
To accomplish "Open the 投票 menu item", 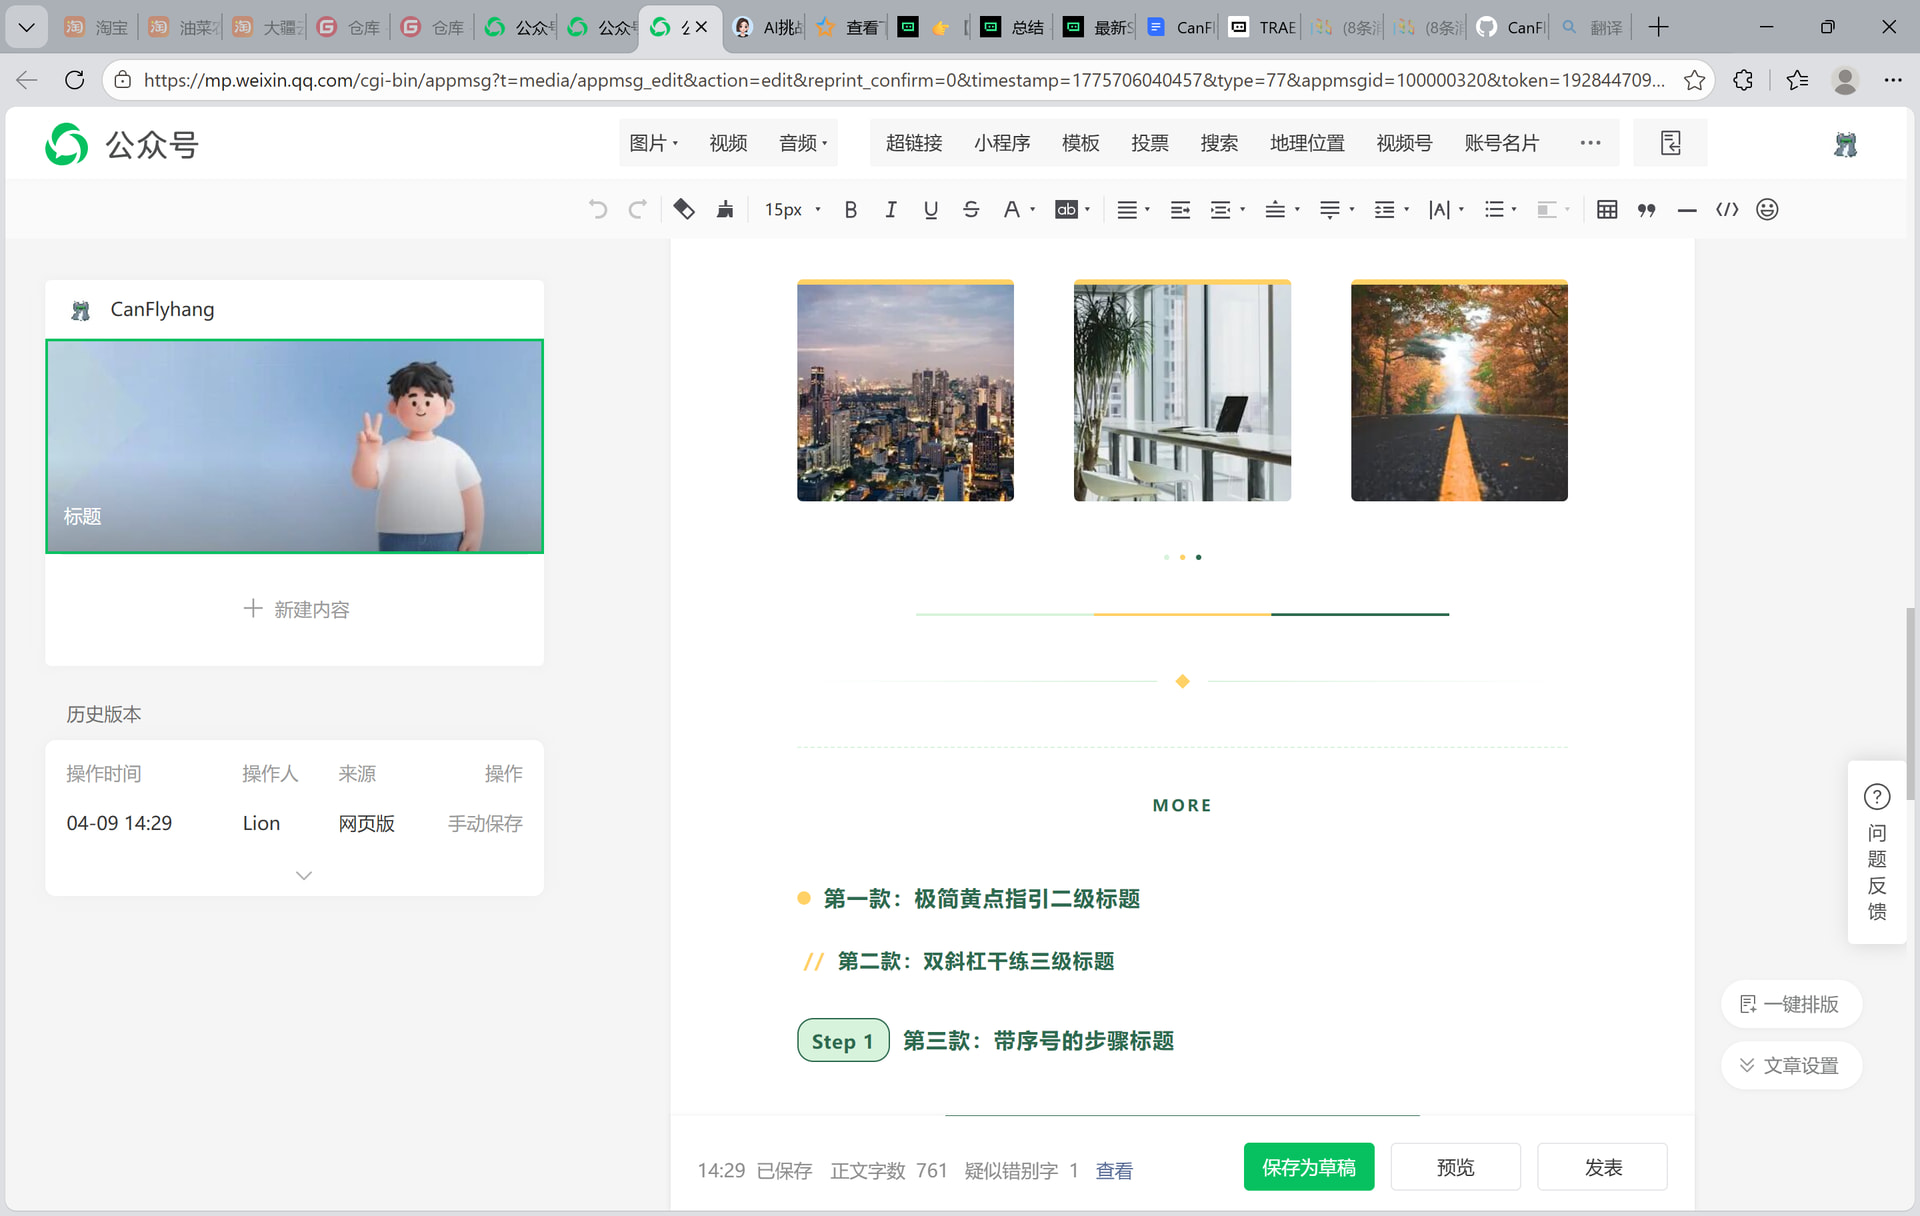I will tap(1149, 143).
